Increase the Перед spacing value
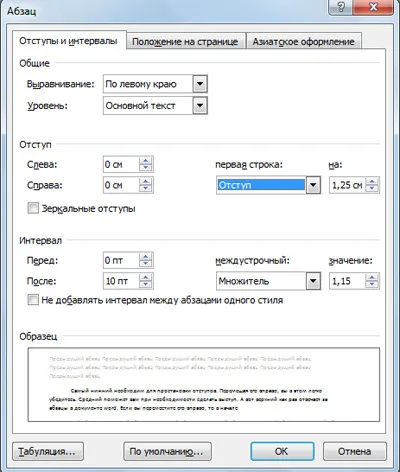Image resolution: width=400 pixels, height=472 pixels. tap(146, 257)
